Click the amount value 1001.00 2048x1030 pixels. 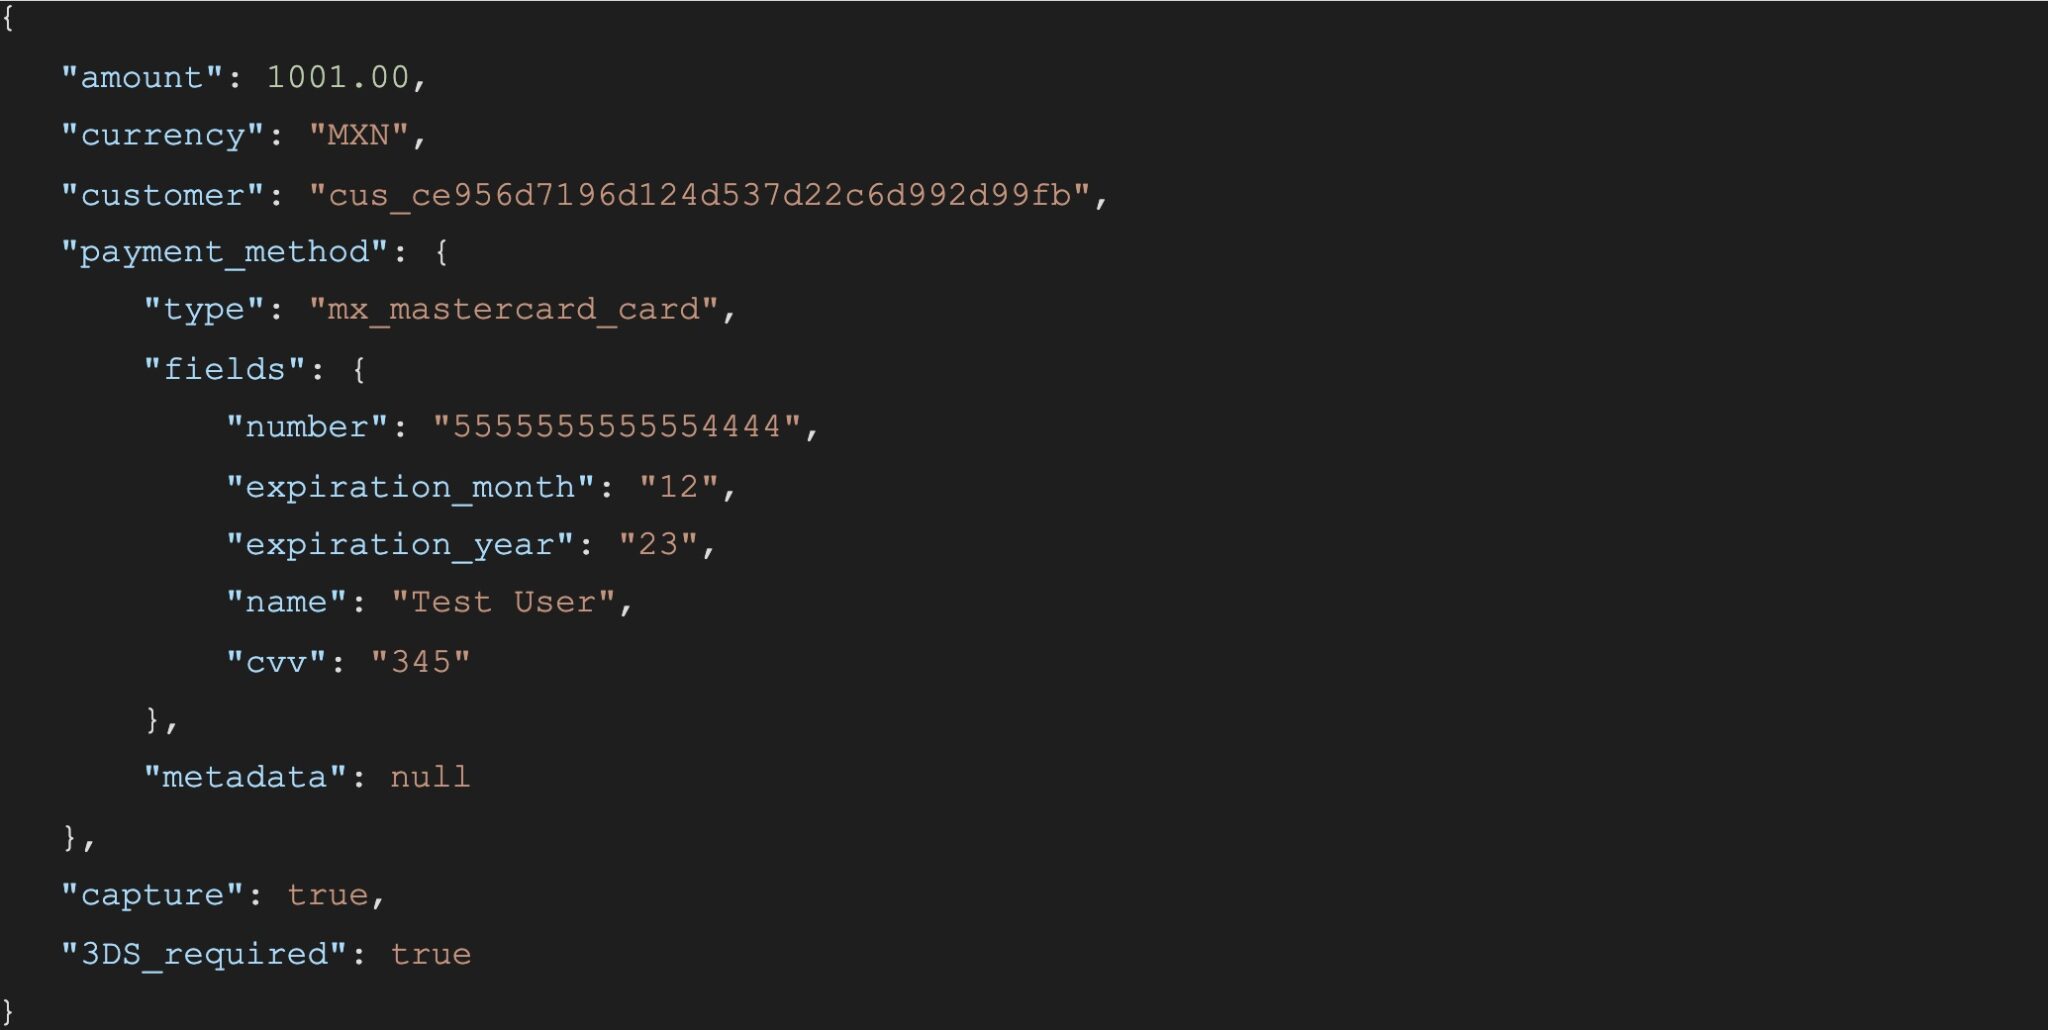337,78
